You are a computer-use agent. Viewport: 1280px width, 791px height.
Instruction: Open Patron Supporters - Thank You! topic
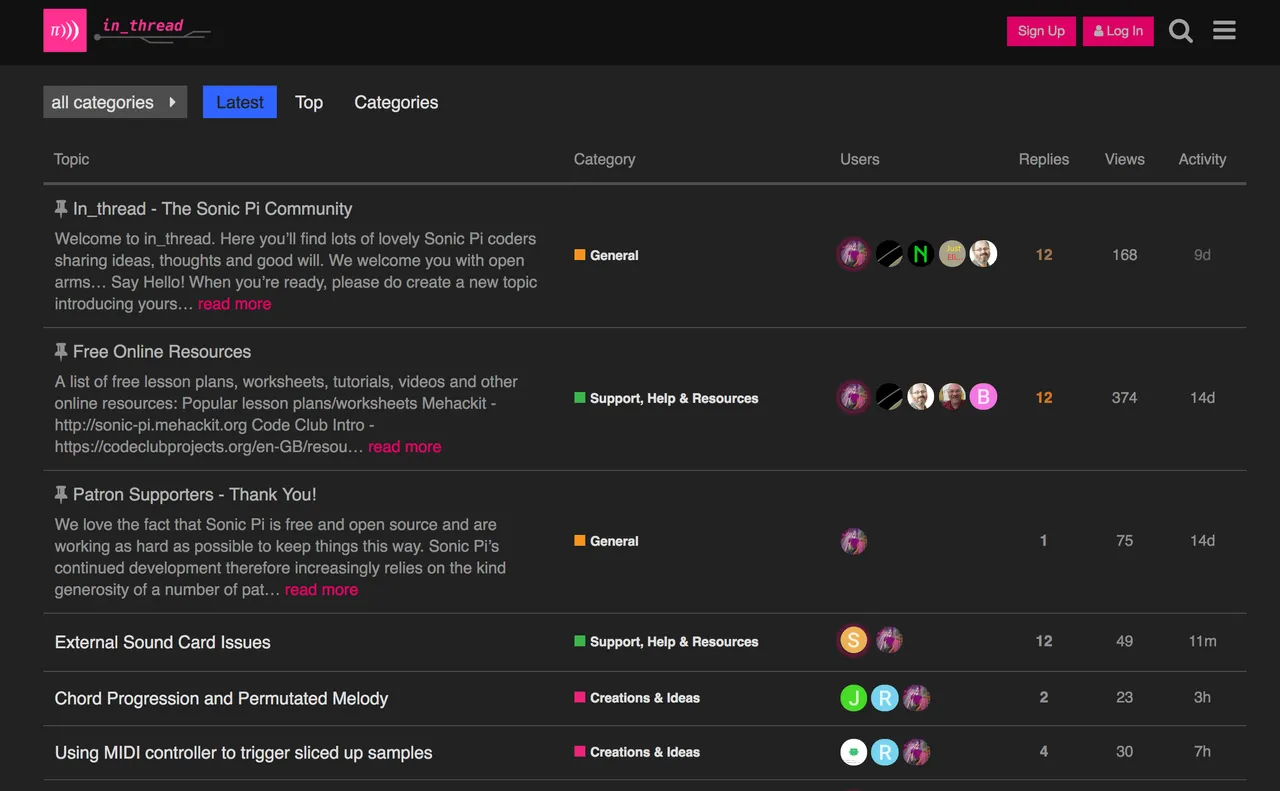194,495
